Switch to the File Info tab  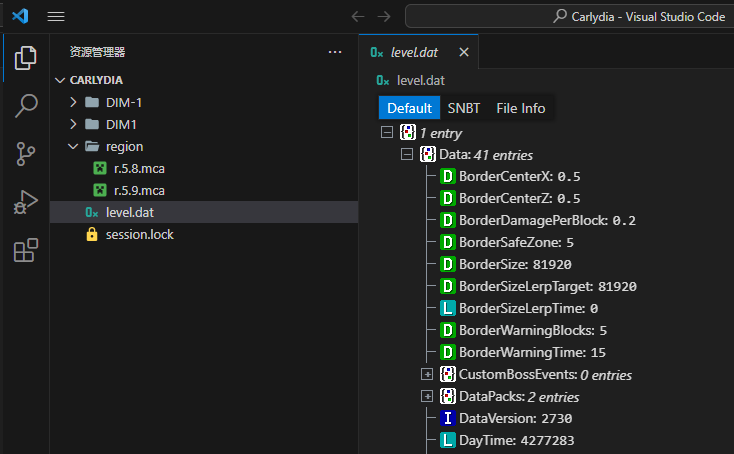point(521,108)
